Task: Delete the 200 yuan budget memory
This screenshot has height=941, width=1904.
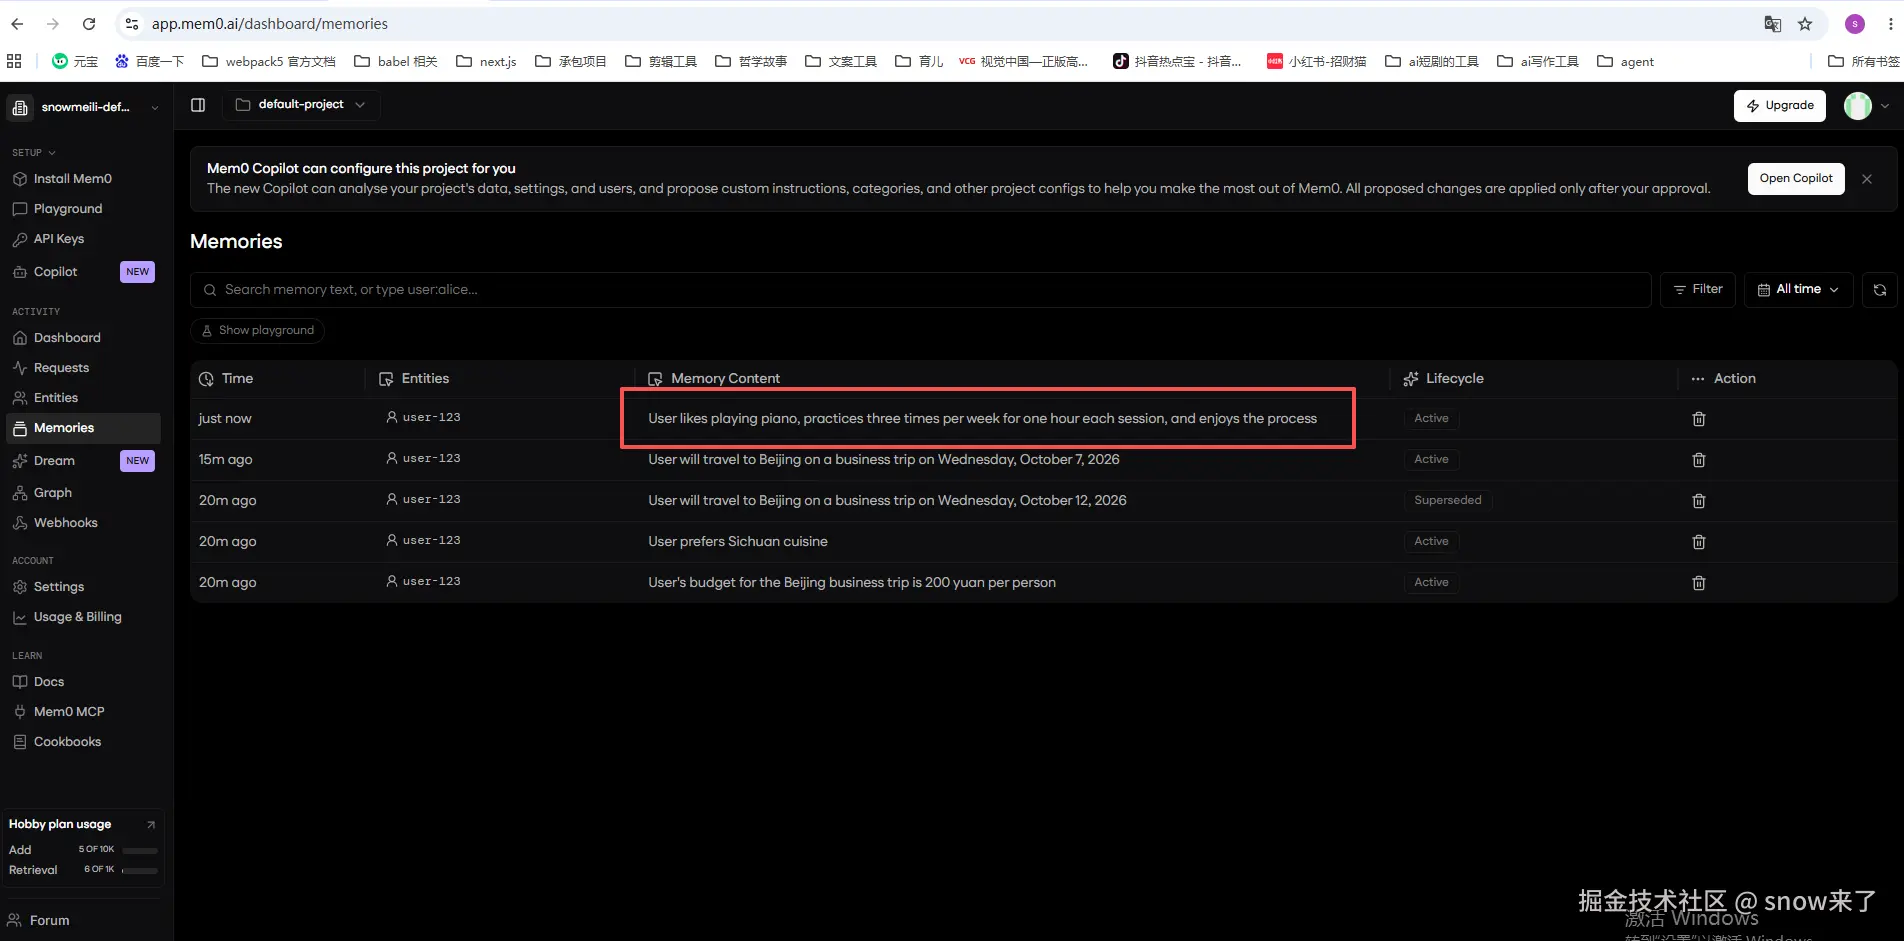Action: [1698, 583]
